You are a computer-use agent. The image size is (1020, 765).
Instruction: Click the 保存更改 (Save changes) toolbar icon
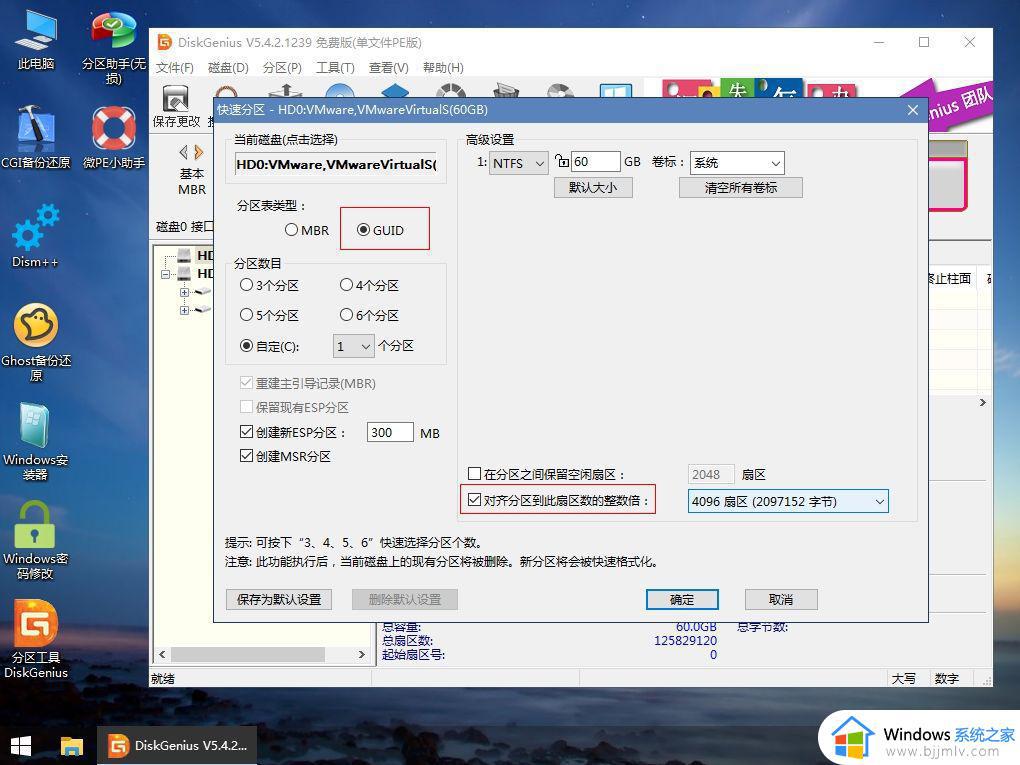tap(176, 106)
